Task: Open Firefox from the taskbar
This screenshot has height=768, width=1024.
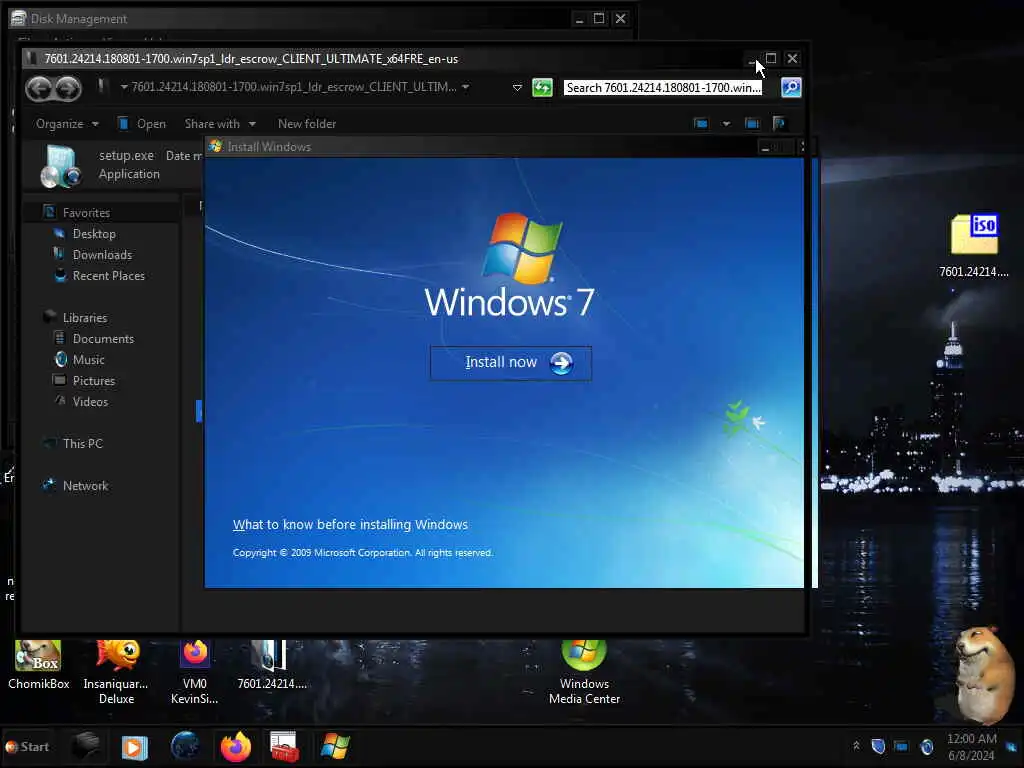Action: [x=235, y=746]
